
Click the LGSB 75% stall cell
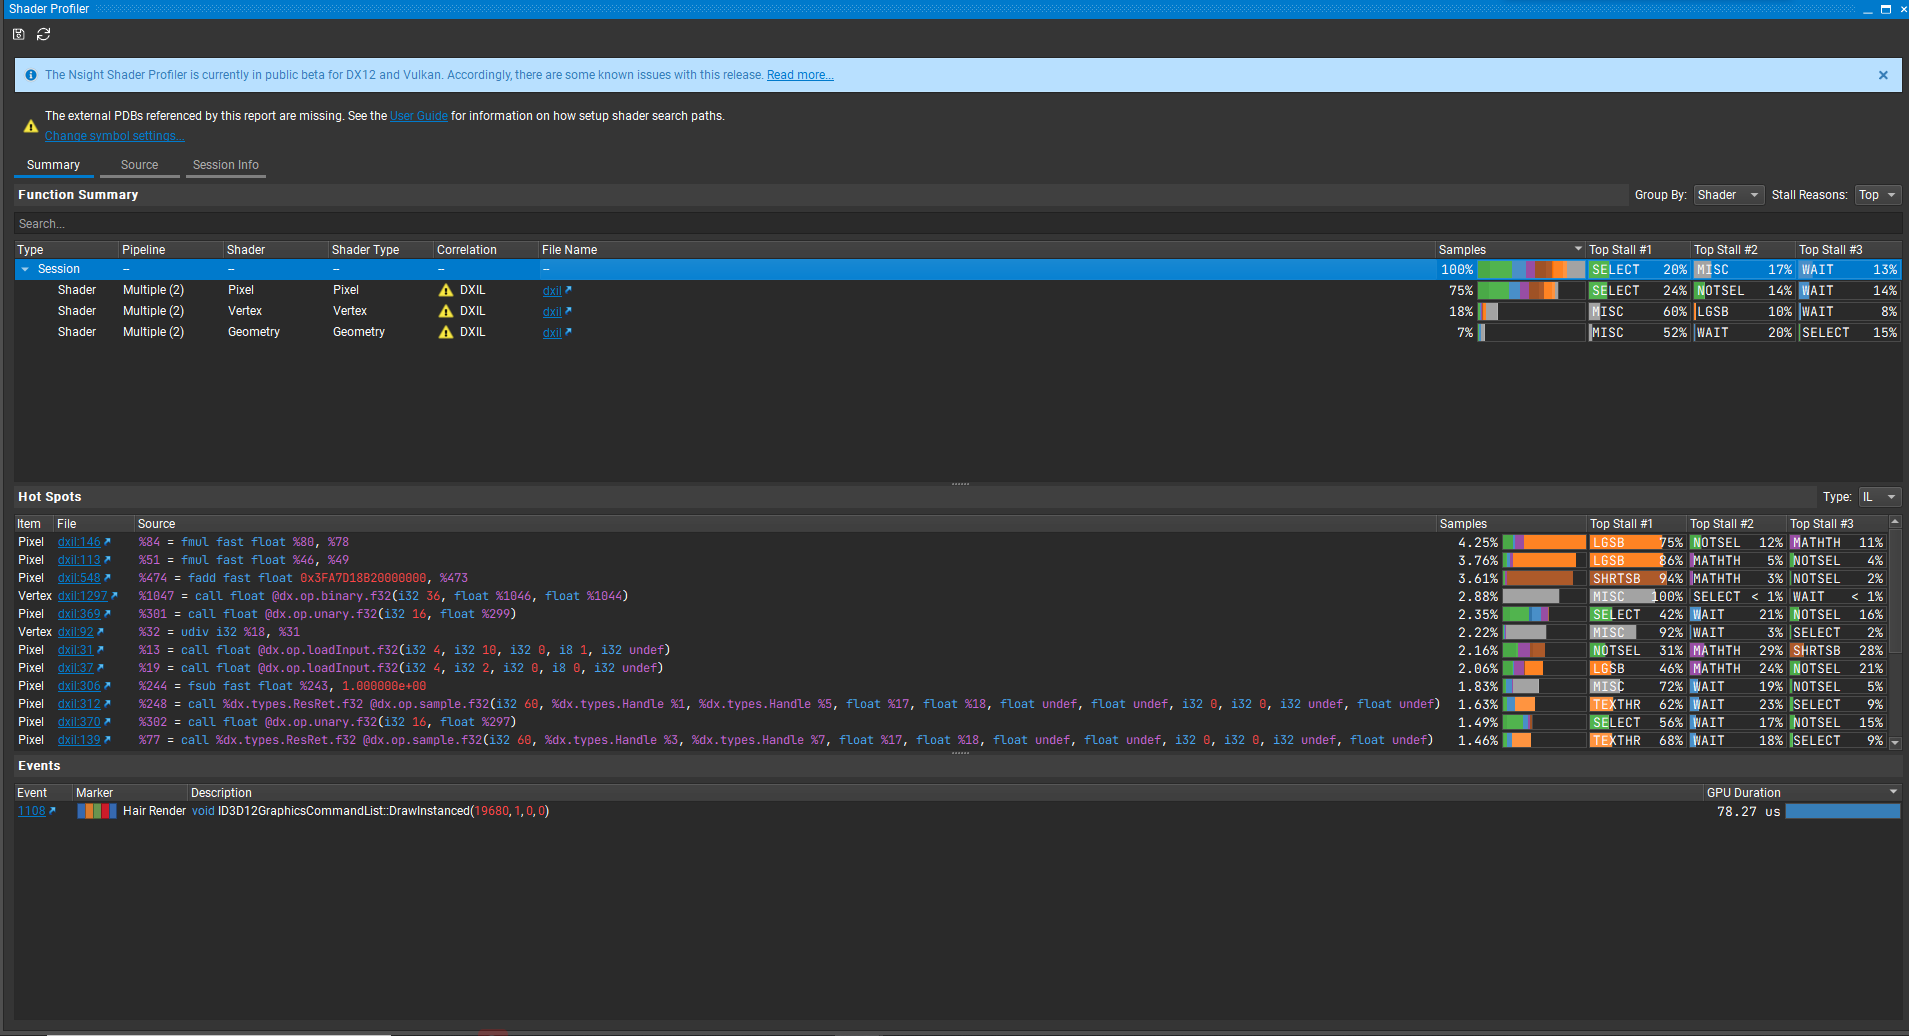(x=1637, y=542)
